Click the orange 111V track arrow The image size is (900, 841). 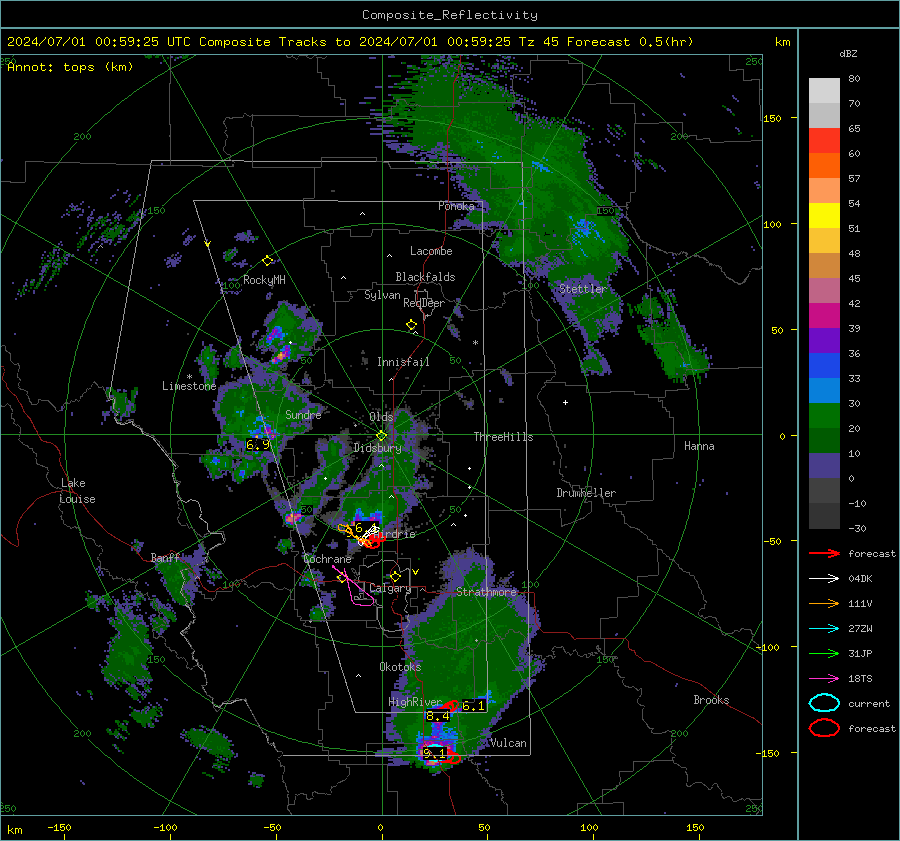[824, 603]
